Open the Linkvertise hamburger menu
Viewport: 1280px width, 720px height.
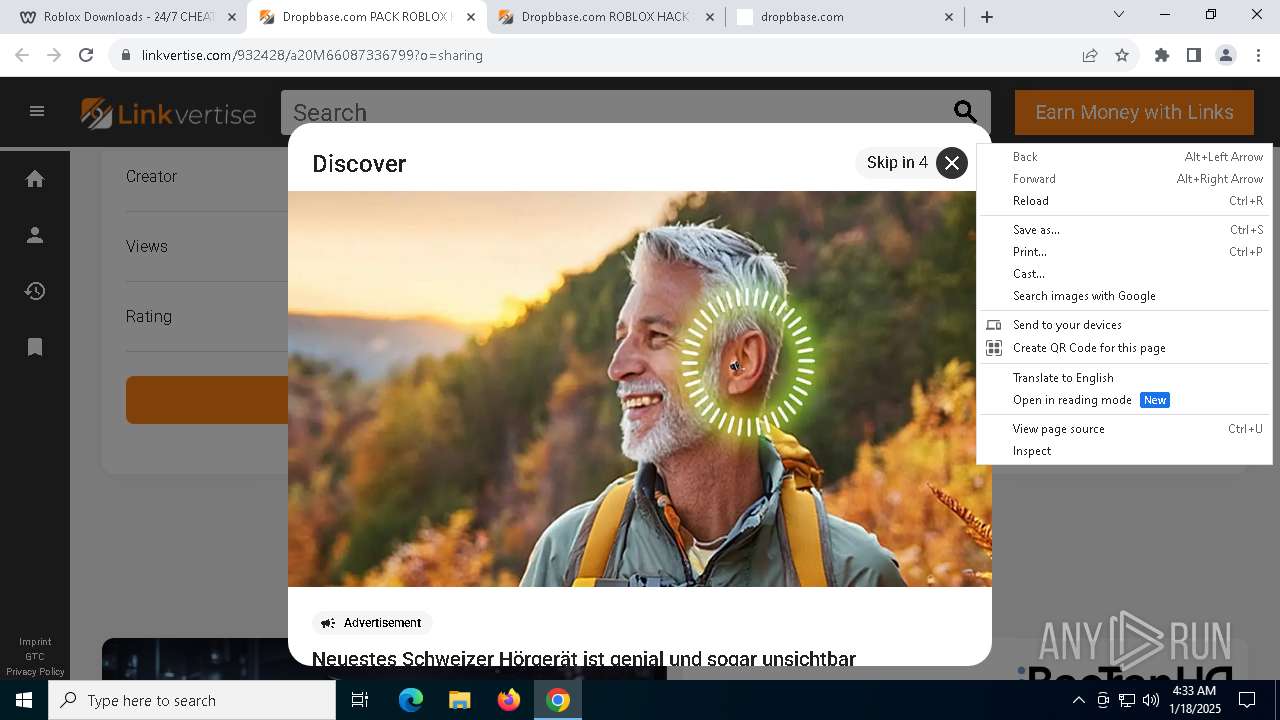click(37, 111)
